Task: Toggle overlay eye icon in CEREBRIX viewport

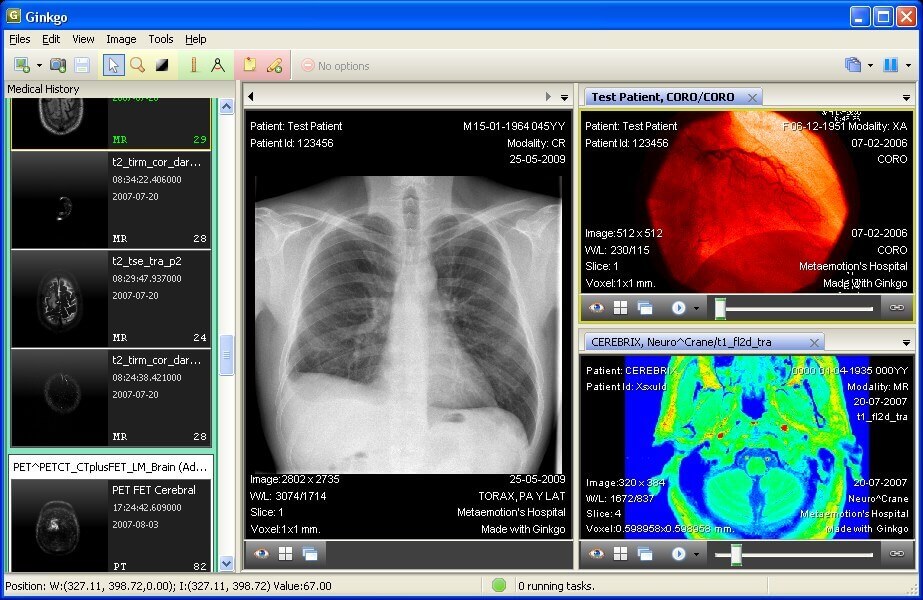Action: (598, 553)
